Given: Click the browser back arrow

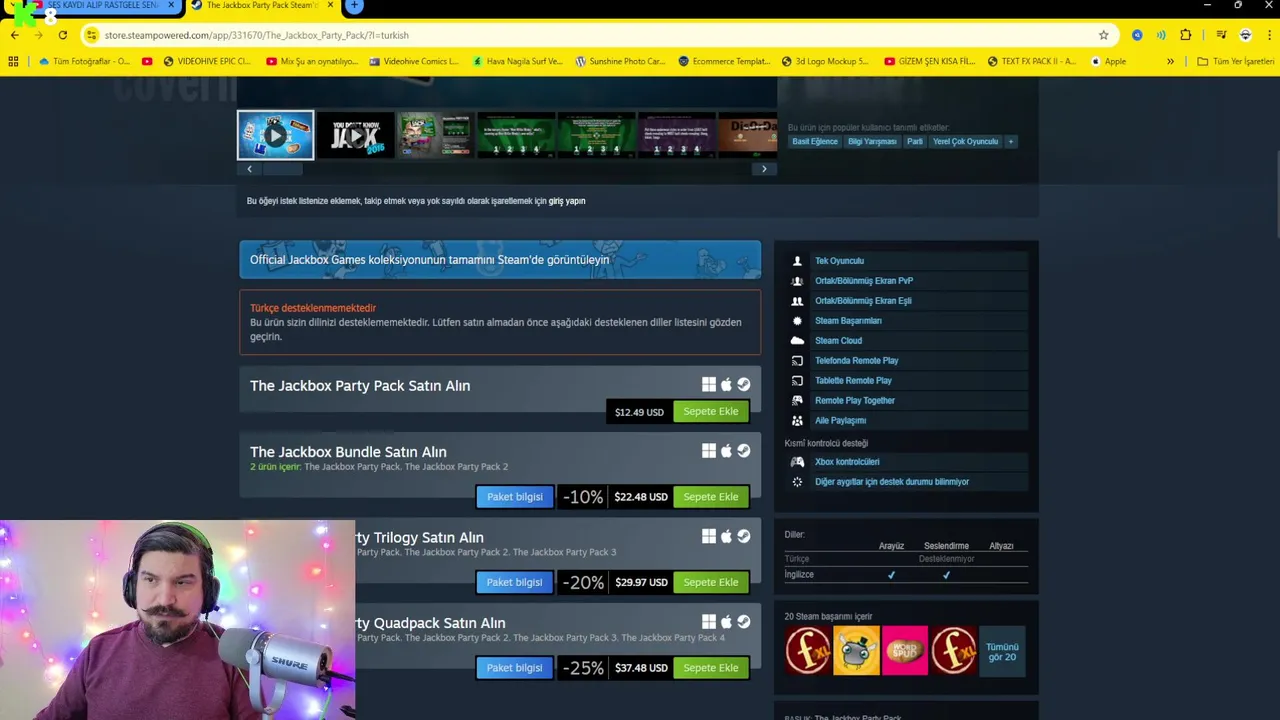Looking at the screenshot, I should pos(14,35).
